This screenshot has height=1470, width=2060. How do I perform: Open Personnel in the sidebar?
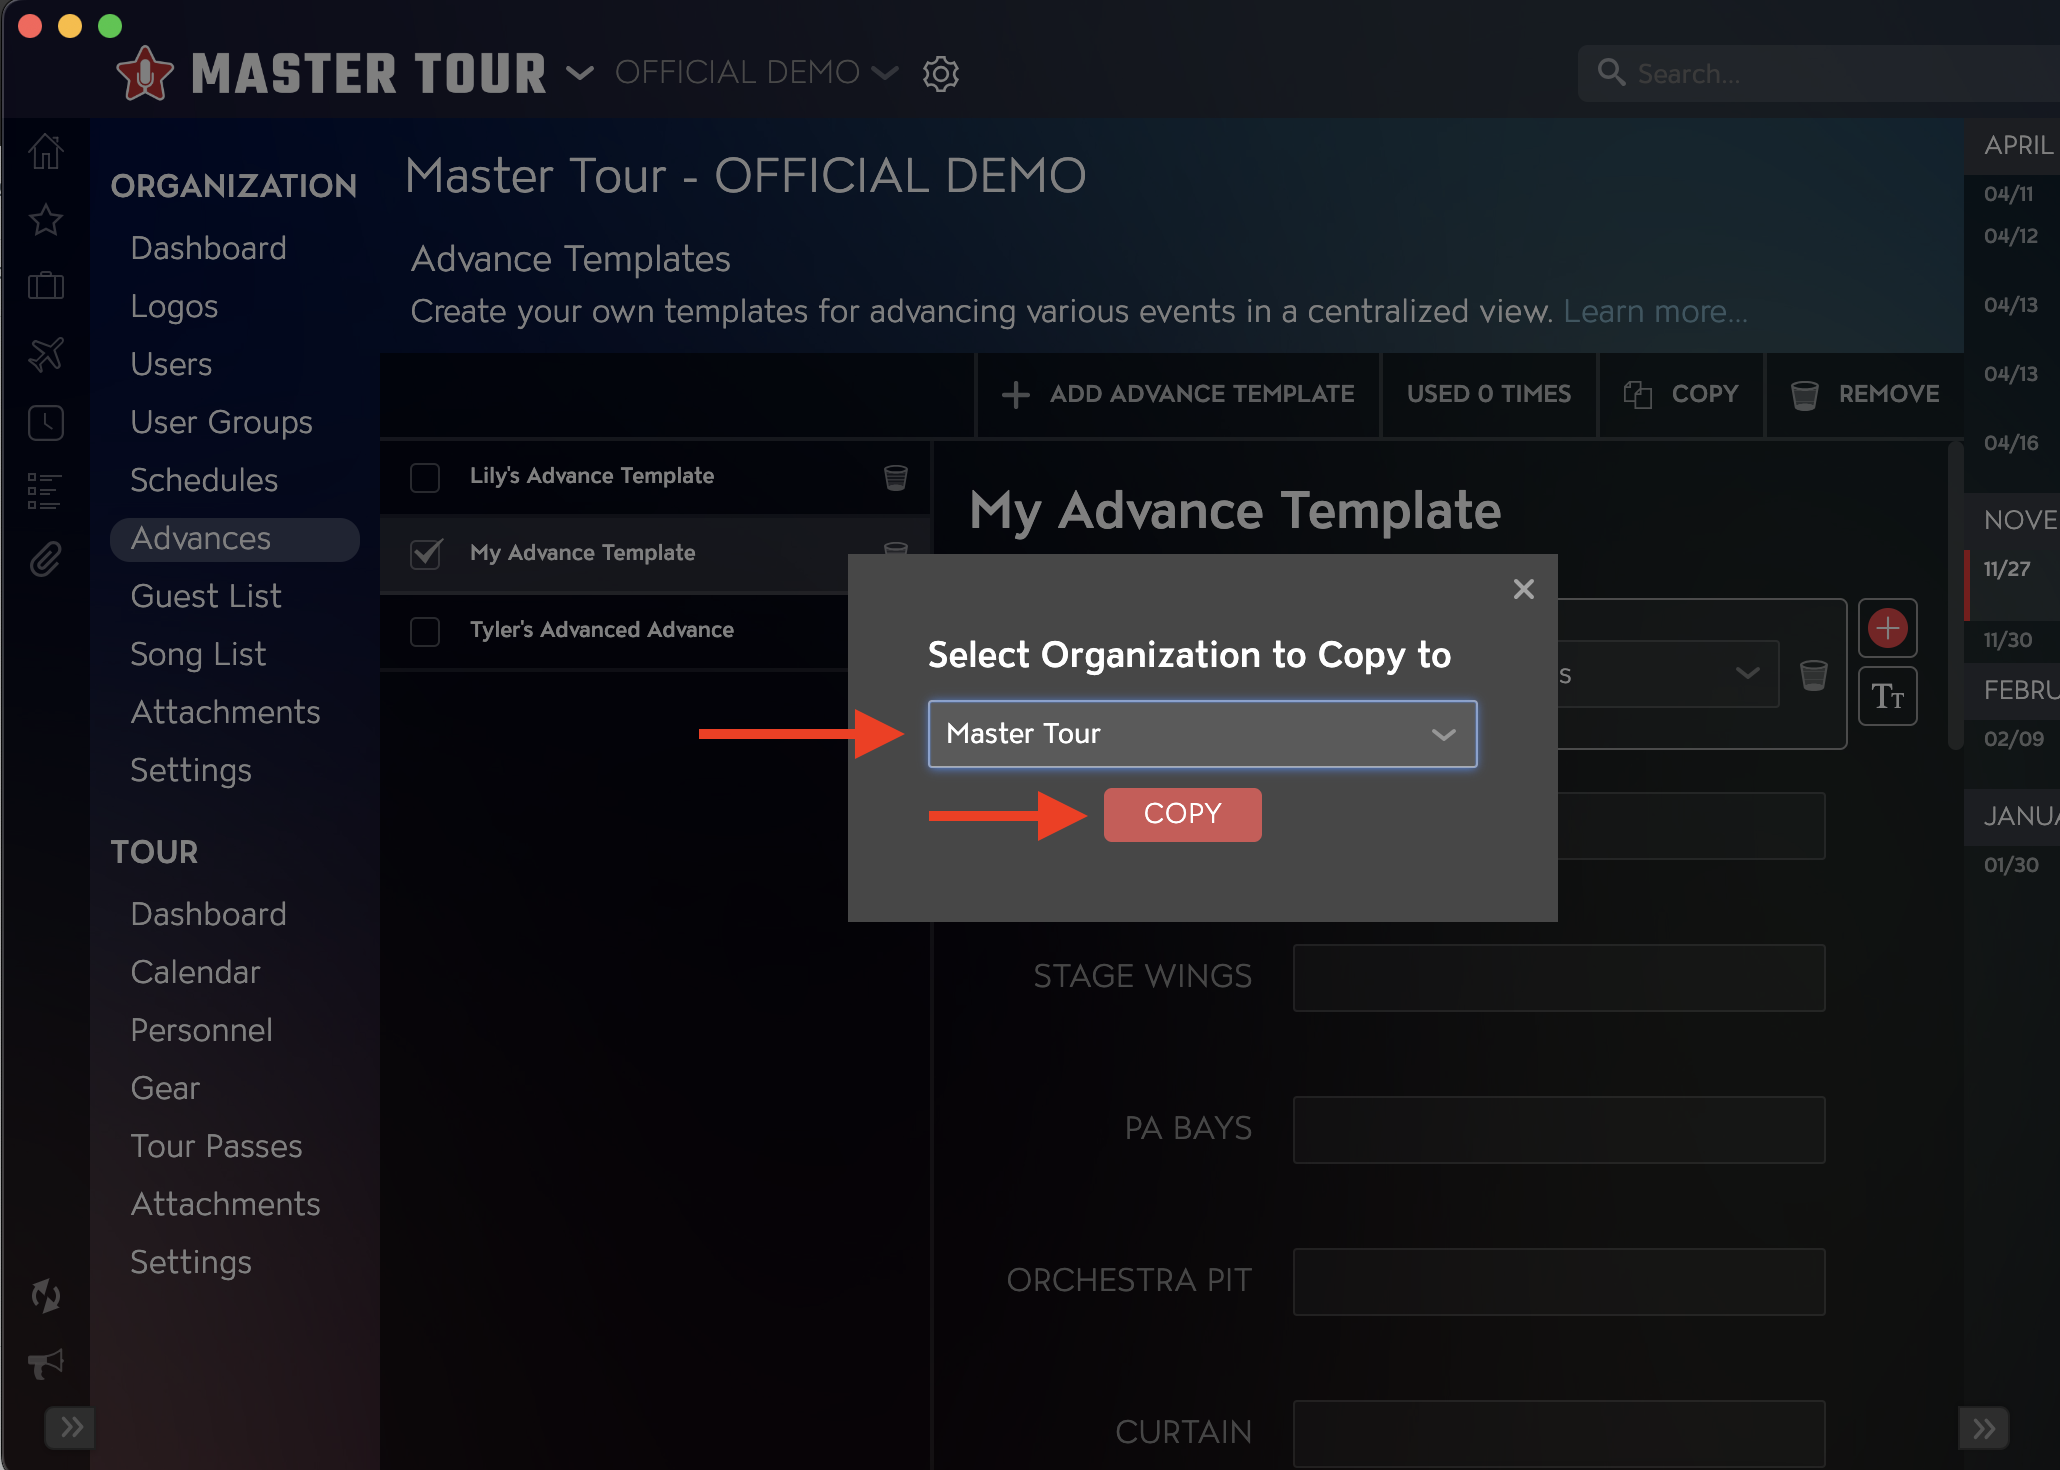point(201,1030)
